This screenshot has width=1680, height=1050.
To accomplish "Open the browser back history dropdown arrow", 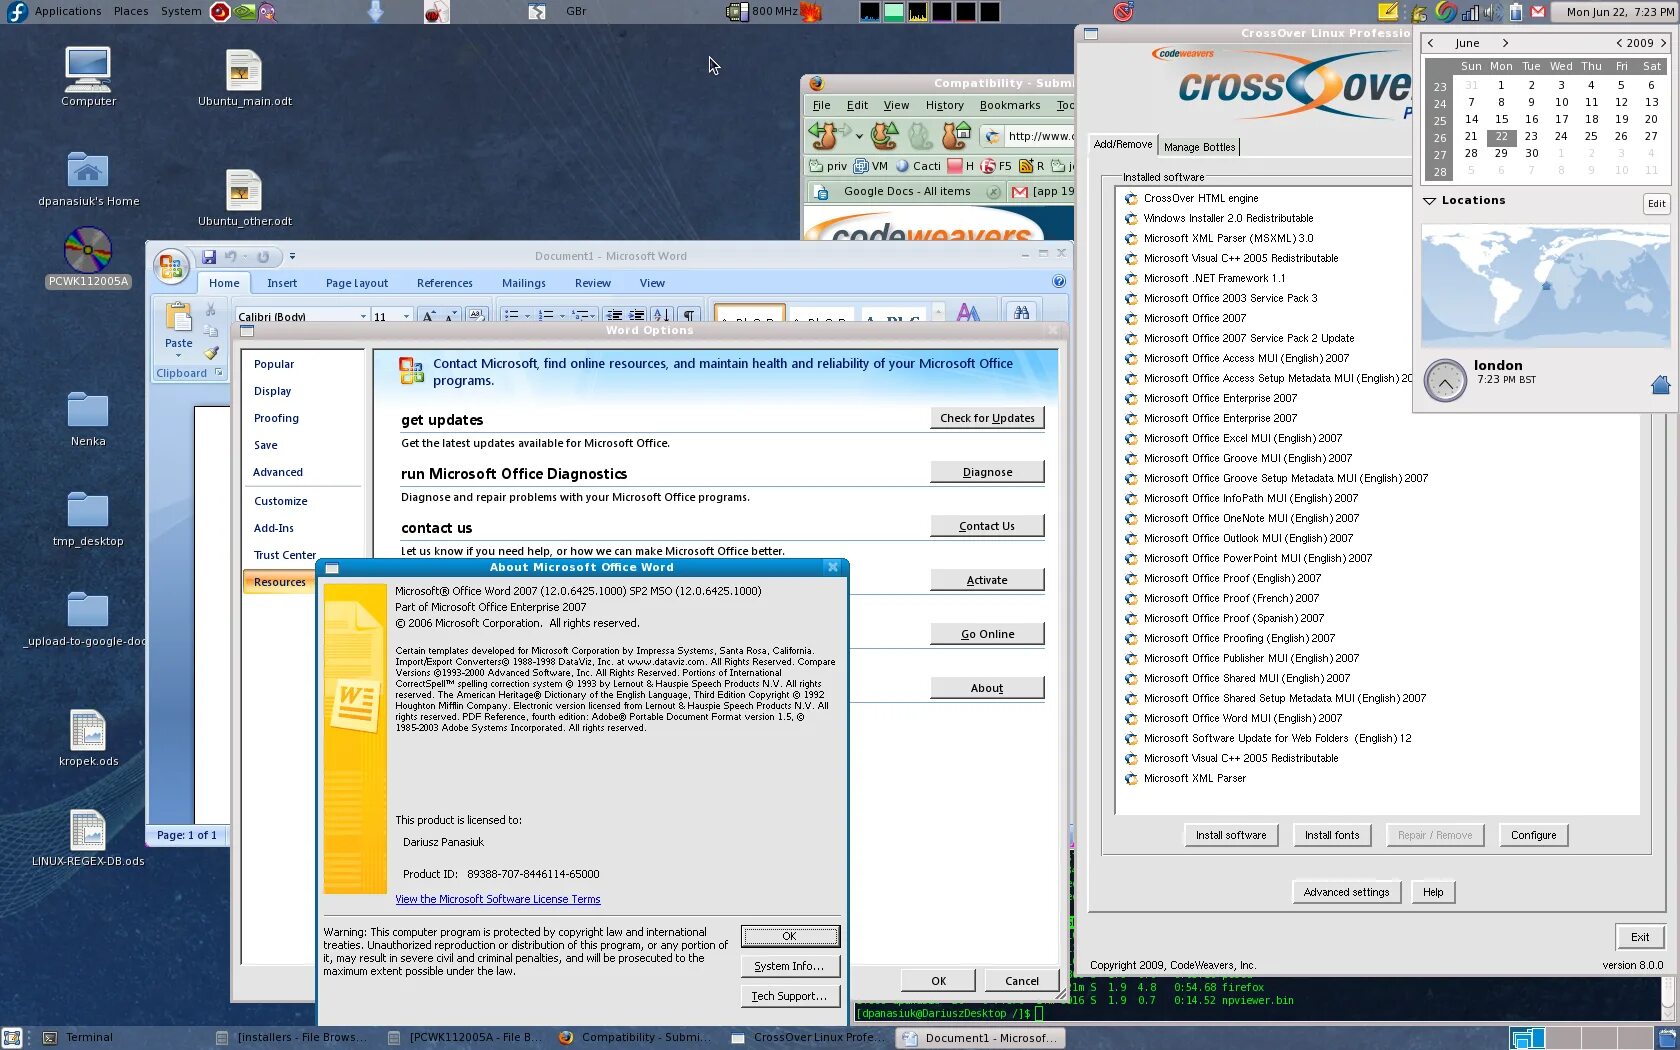I will coord(859,135).
